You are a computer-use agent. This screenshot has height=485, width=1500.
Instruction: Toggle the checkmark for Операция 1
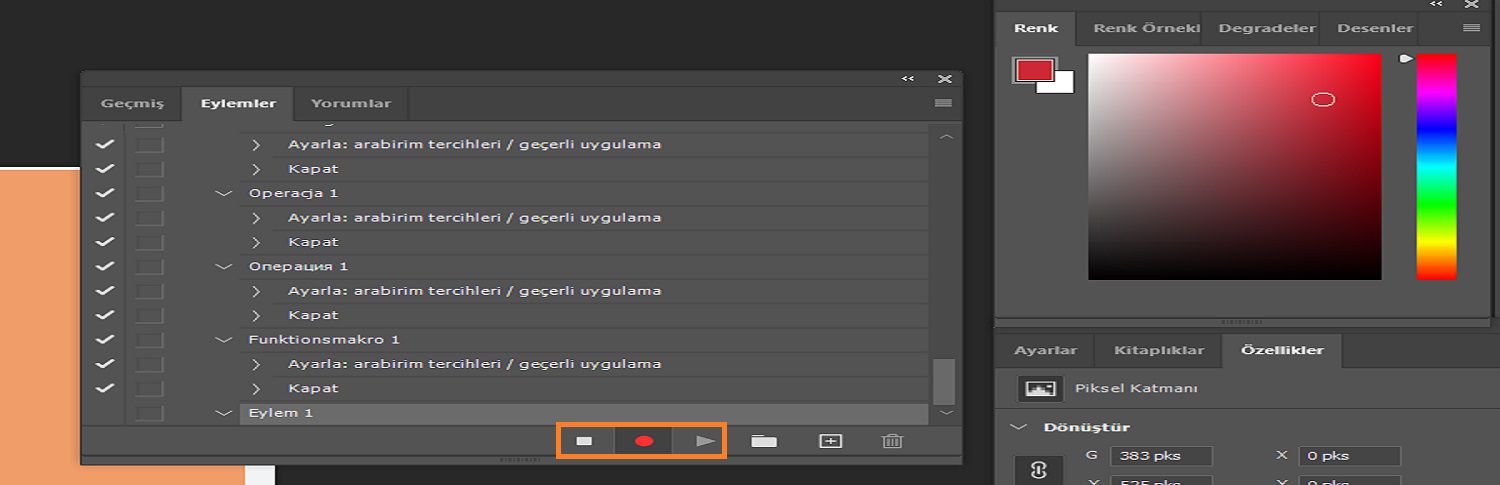pos(104,266)
